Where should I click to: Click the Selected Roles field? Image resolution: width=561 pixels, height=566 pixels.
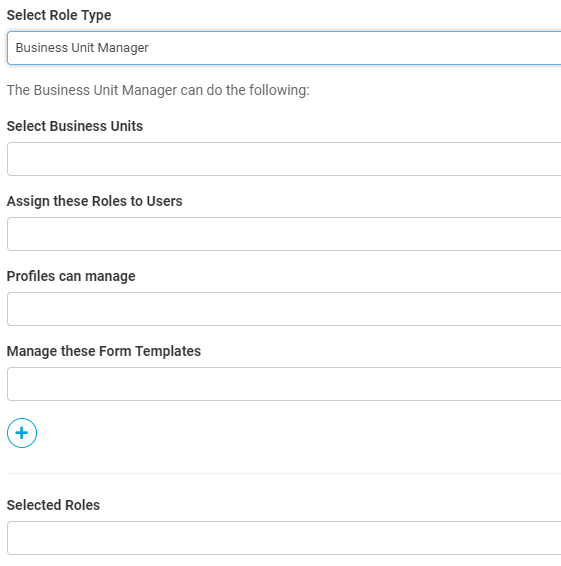pos(284,538)
